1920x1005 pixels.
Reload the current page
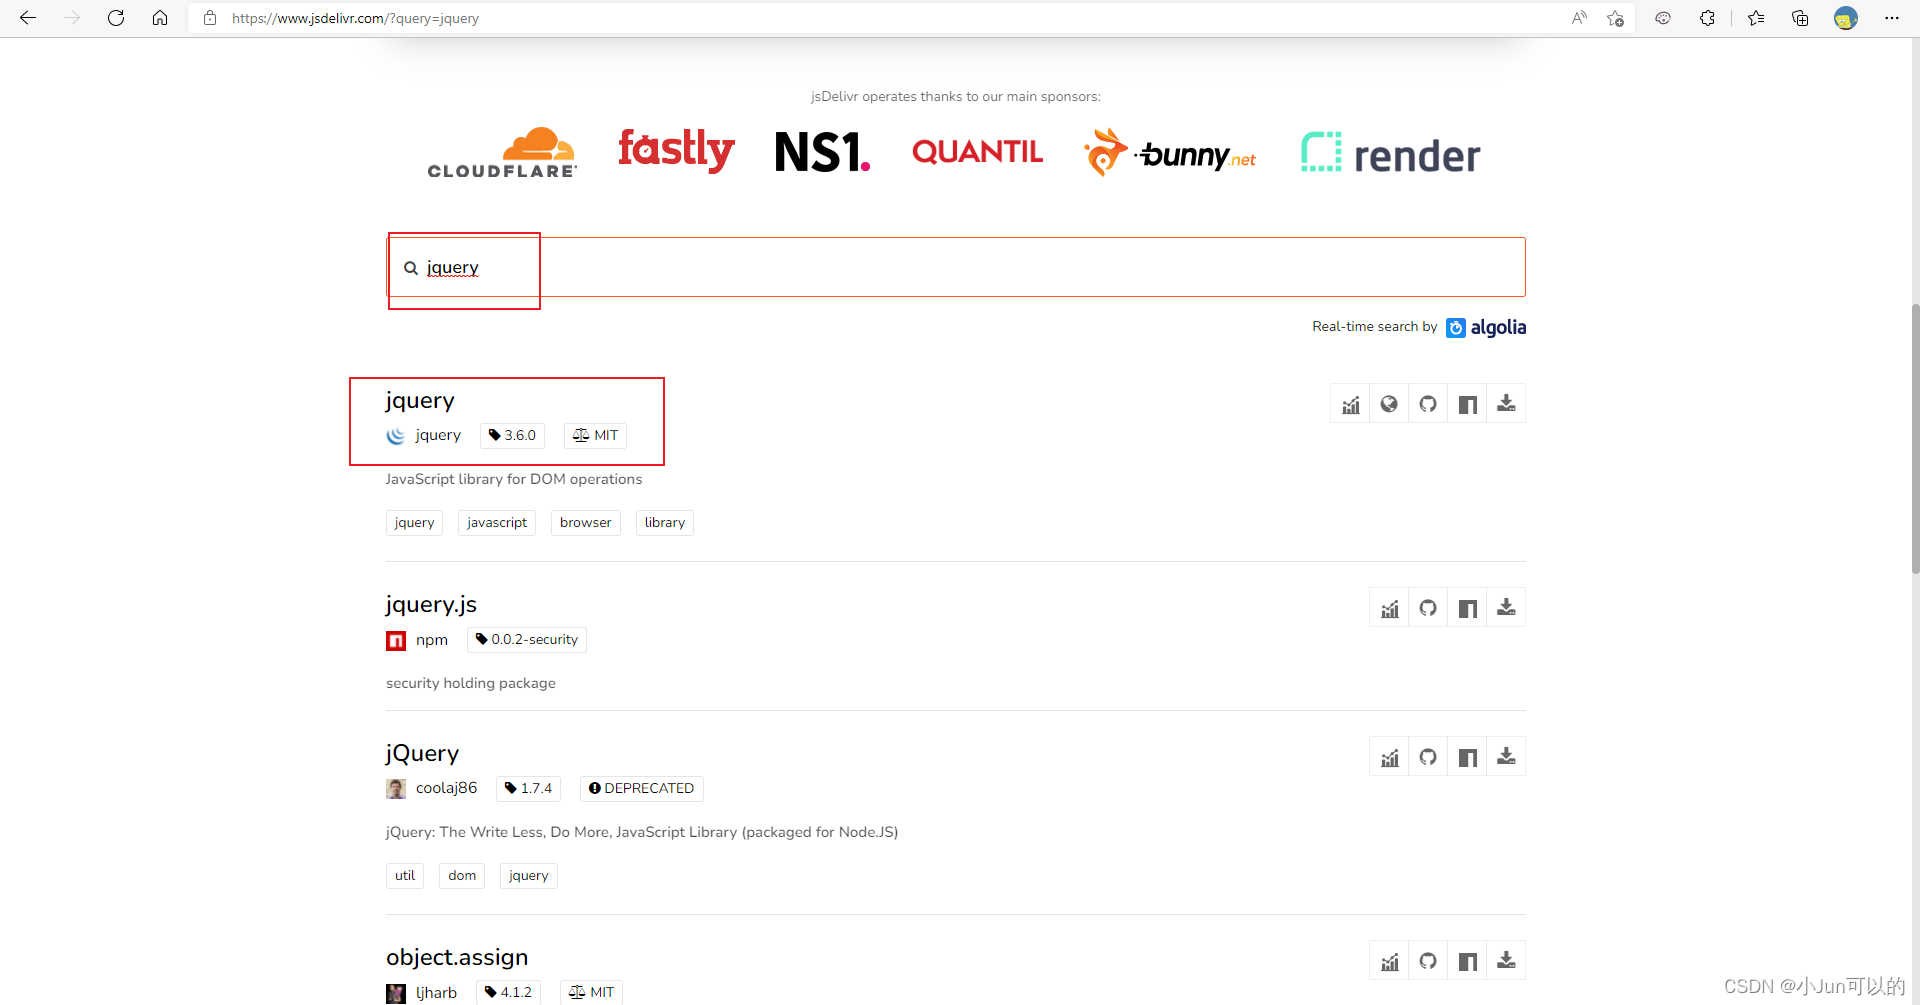[116, 18]
